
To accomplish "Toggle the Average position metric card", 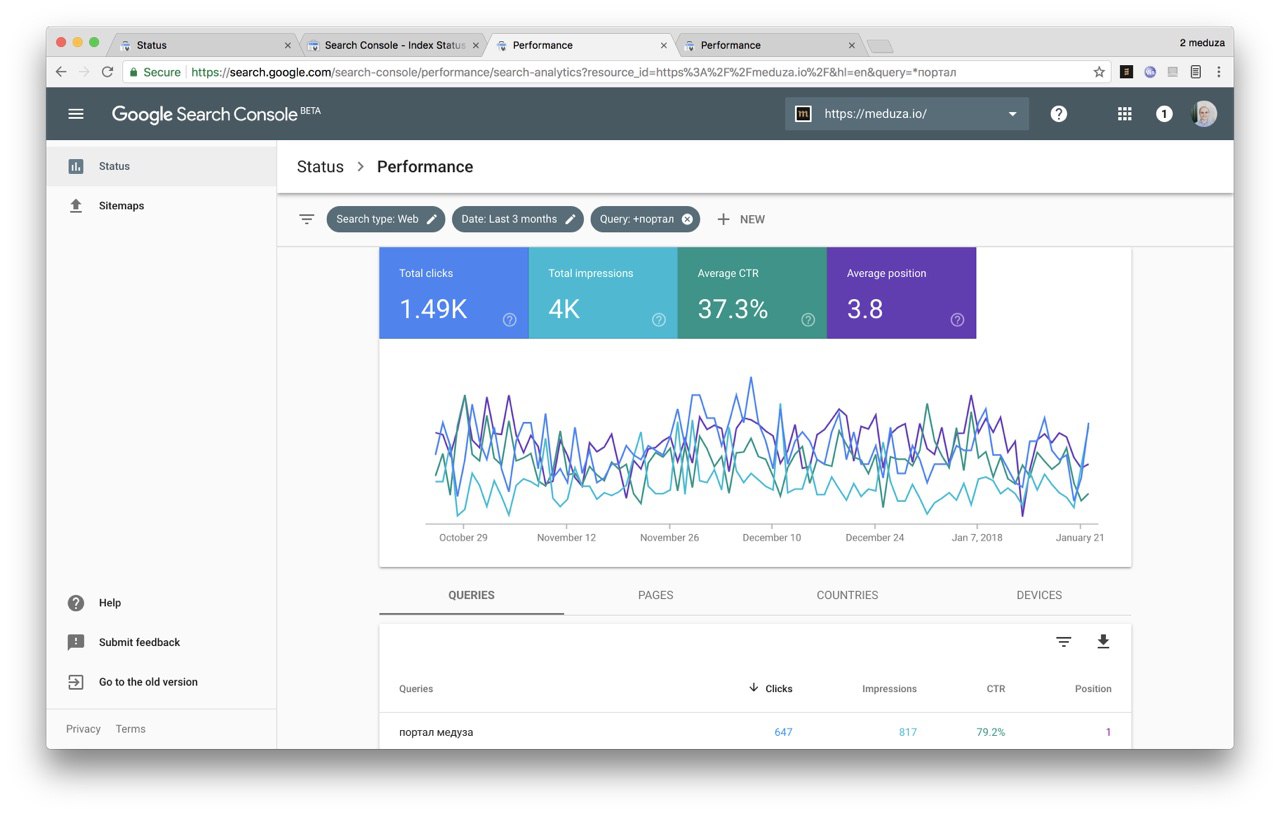I will tap(901, 293).
